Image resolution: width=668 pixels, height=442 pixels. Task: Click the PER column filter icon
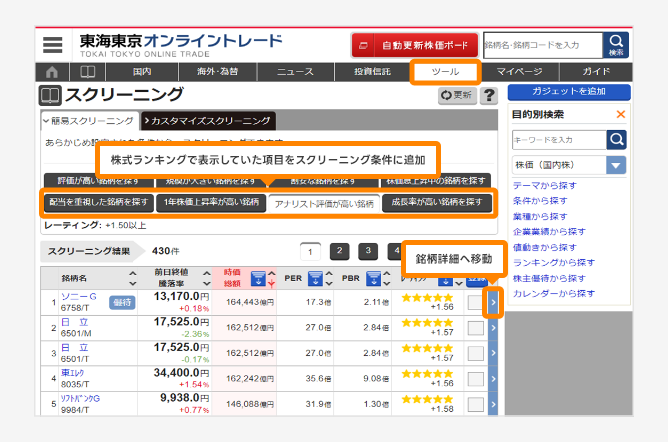[x=315, y=278]
